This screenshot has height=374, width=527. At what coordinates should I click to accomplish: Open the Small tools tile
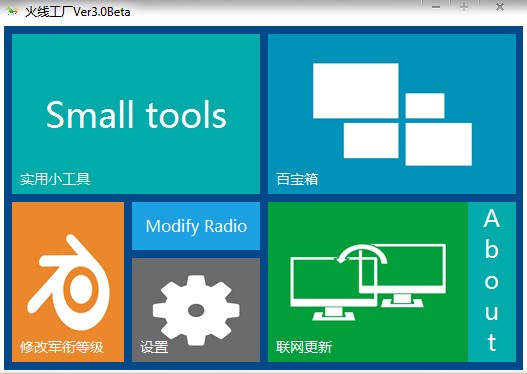136,114
